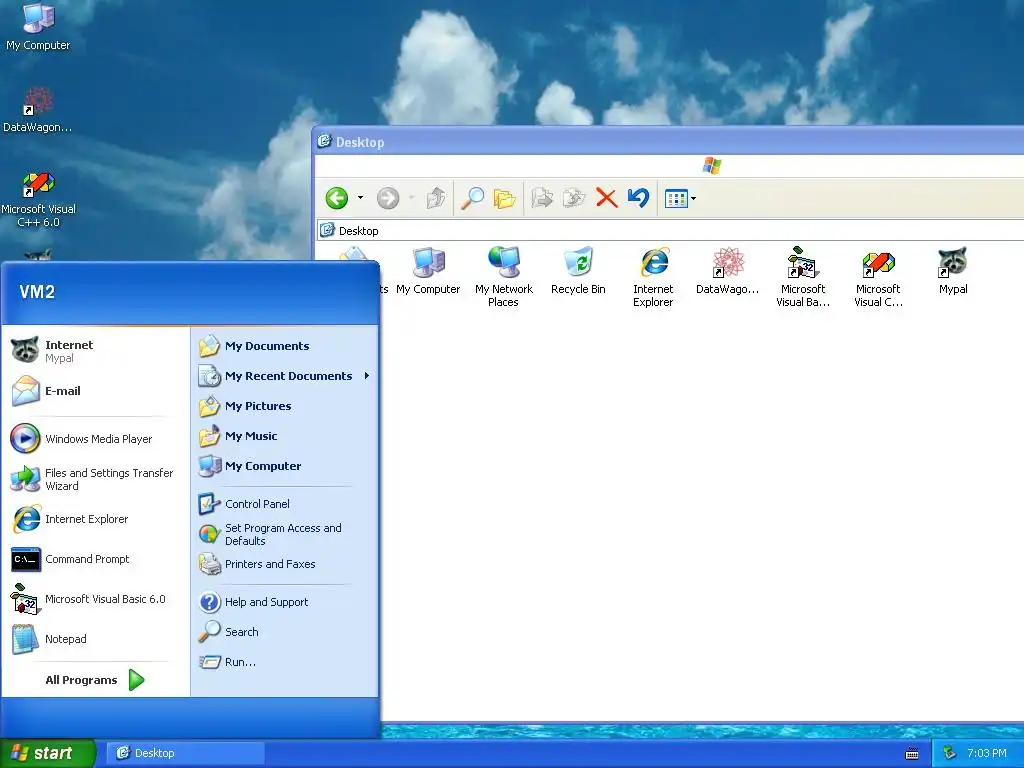The height and width of the screenshot is (768, 1024).
Task: Click the Up folder toolbar icon
Action: point(436,198)
